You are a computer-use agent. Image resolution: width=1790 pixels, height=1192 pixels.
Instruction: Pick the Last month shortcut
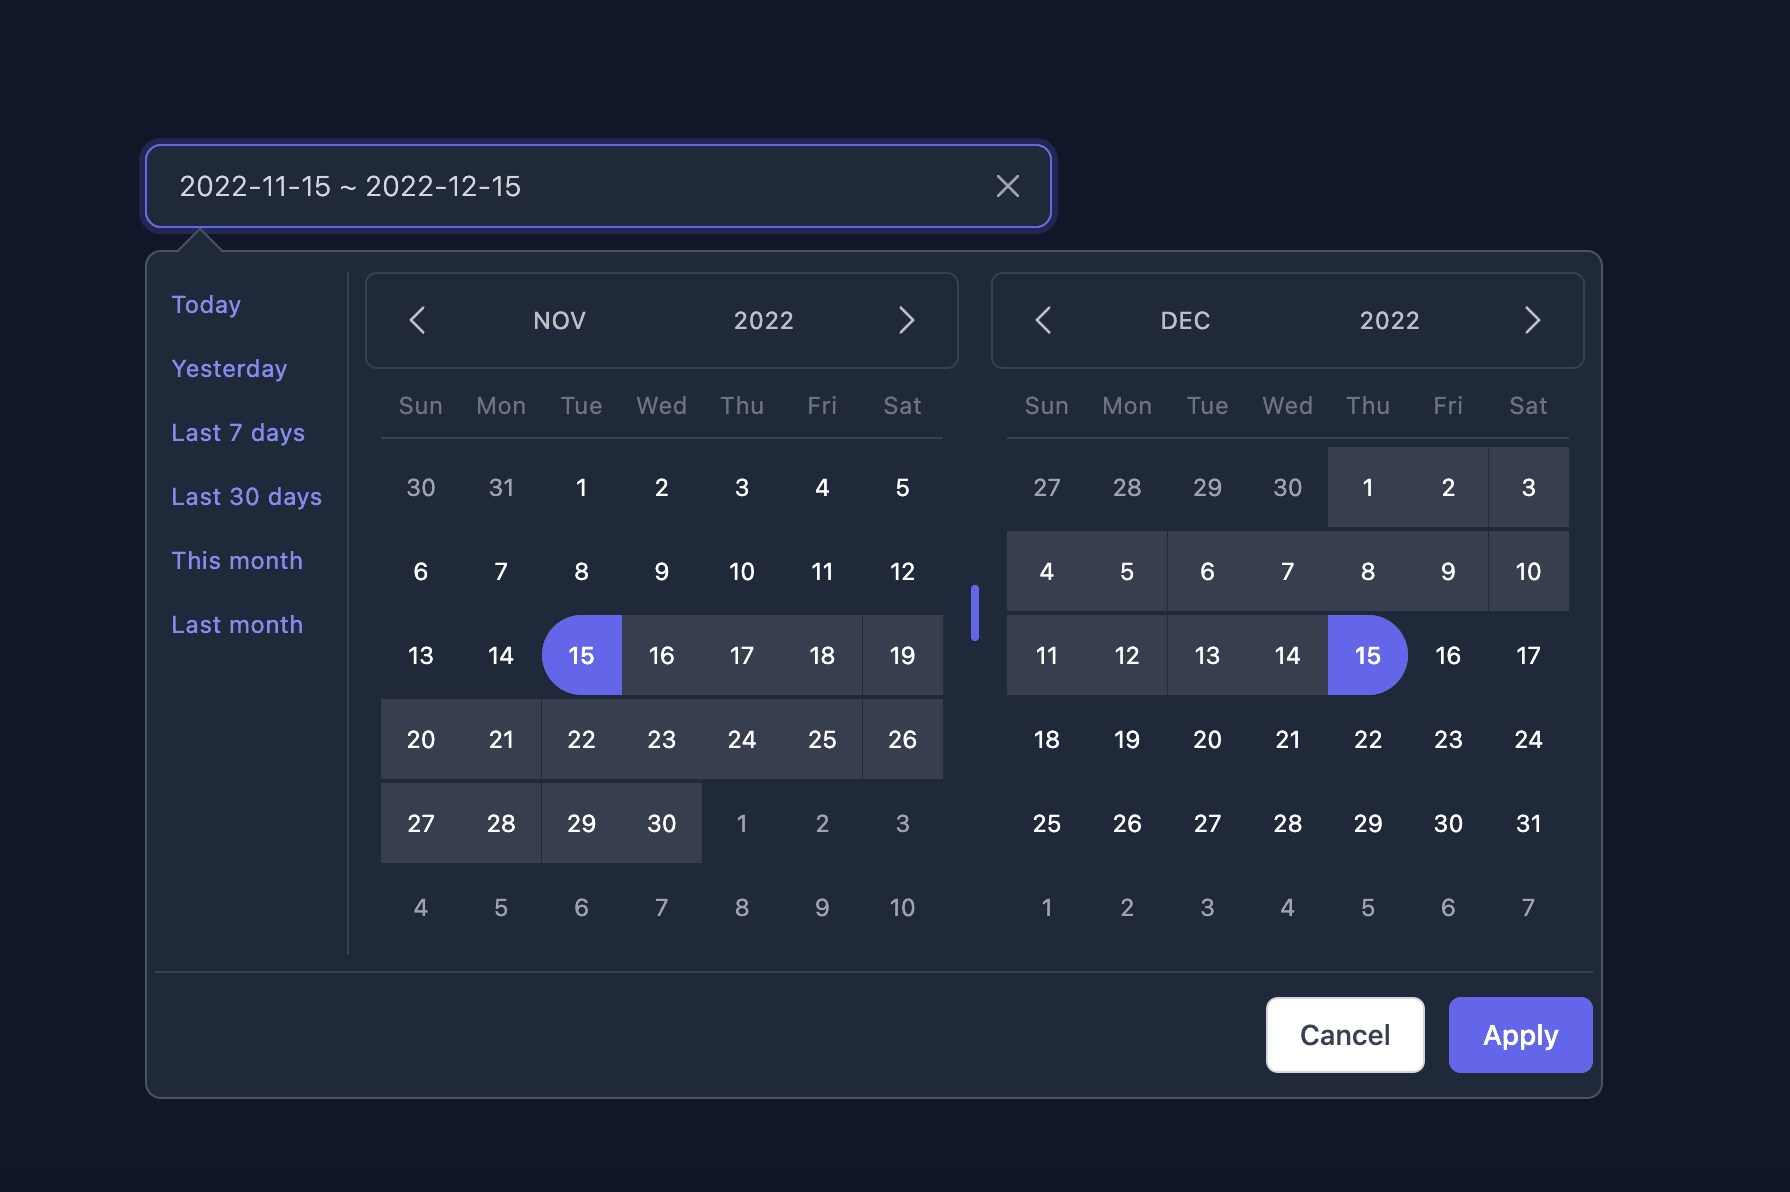coord(237,625)
